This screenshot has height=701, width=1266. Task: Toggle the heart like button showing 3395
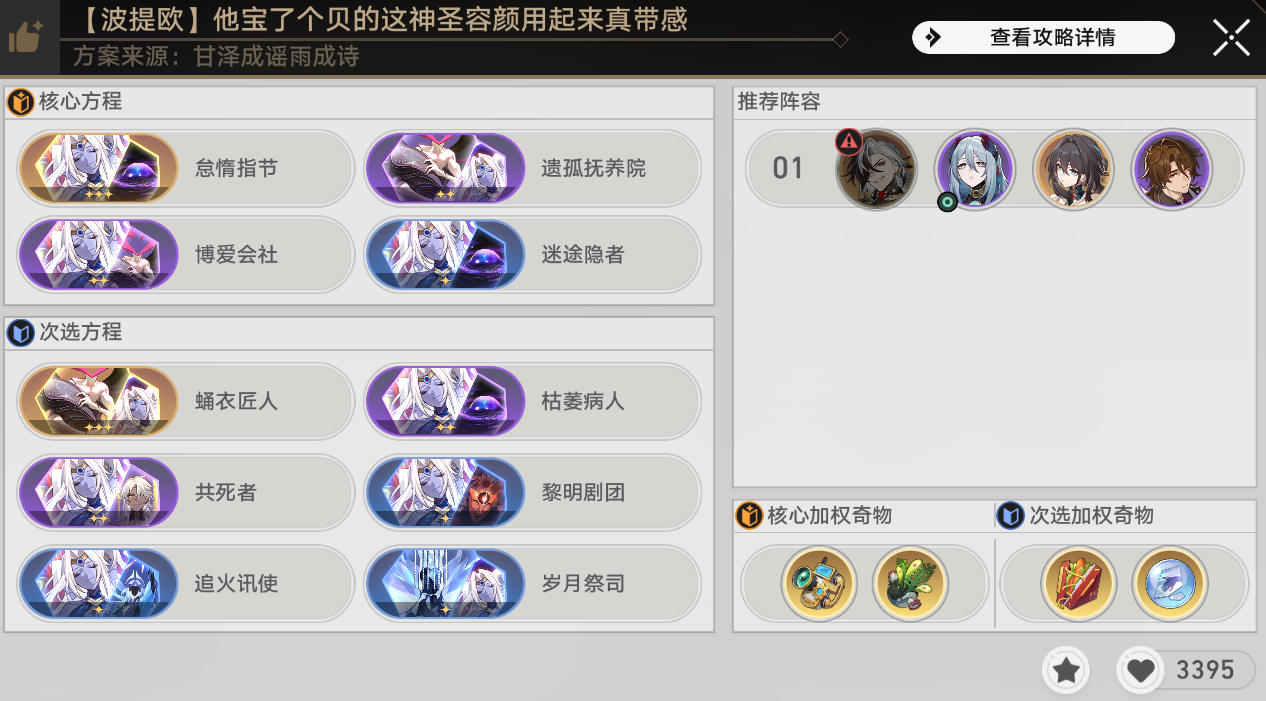pyautogui.click(x=1186, y=670)
